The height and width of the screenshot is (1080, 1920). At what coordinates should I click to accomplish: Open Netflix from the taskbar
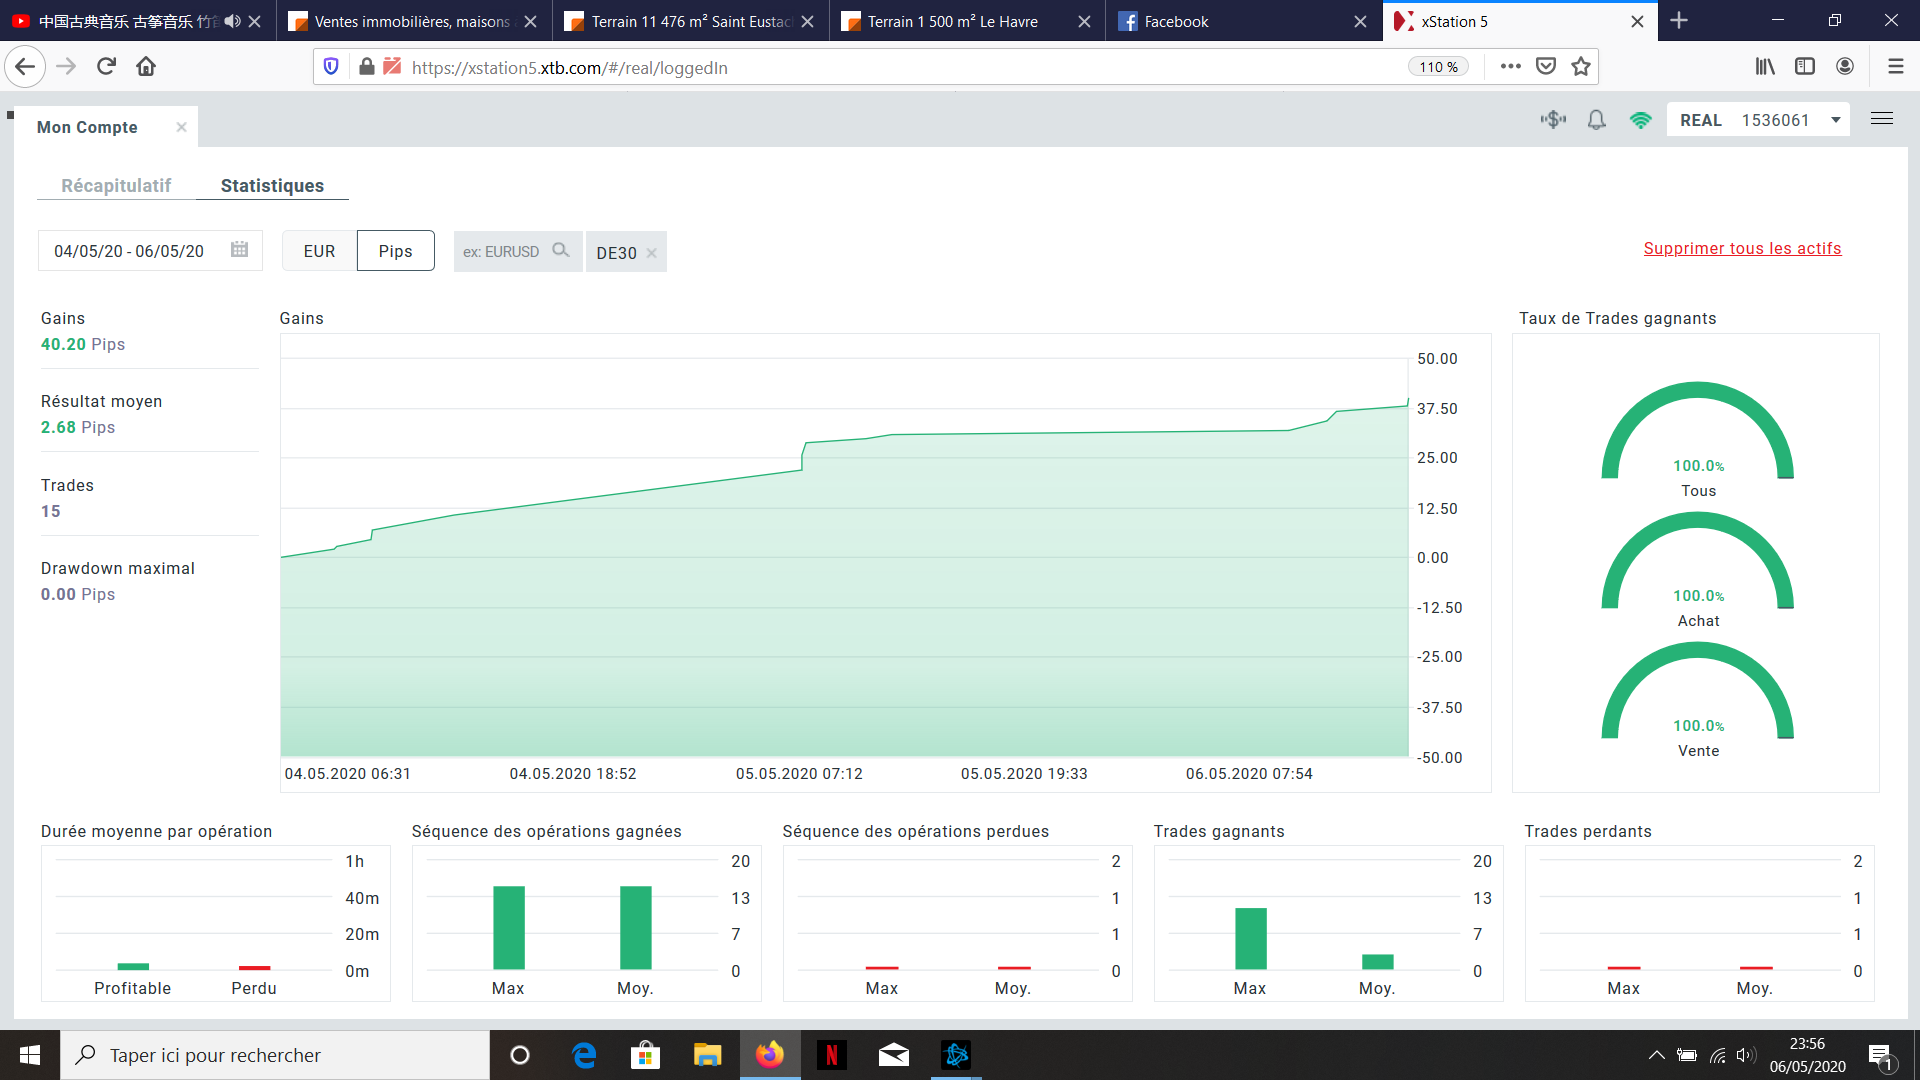pyautogui.click(x=831, y=1055)
